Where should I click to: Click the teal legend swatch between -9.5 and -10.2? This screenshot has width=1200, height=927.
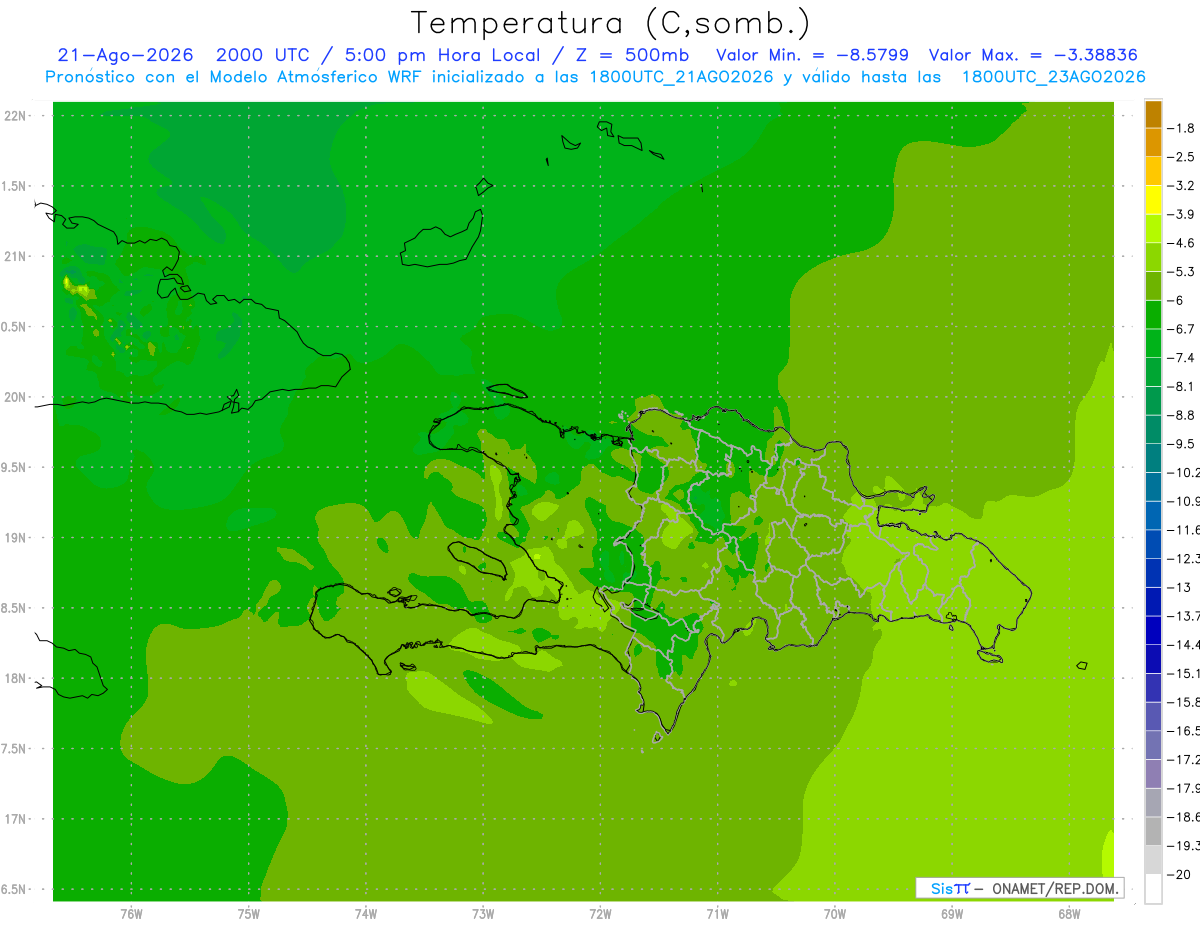click(1153, 458)
